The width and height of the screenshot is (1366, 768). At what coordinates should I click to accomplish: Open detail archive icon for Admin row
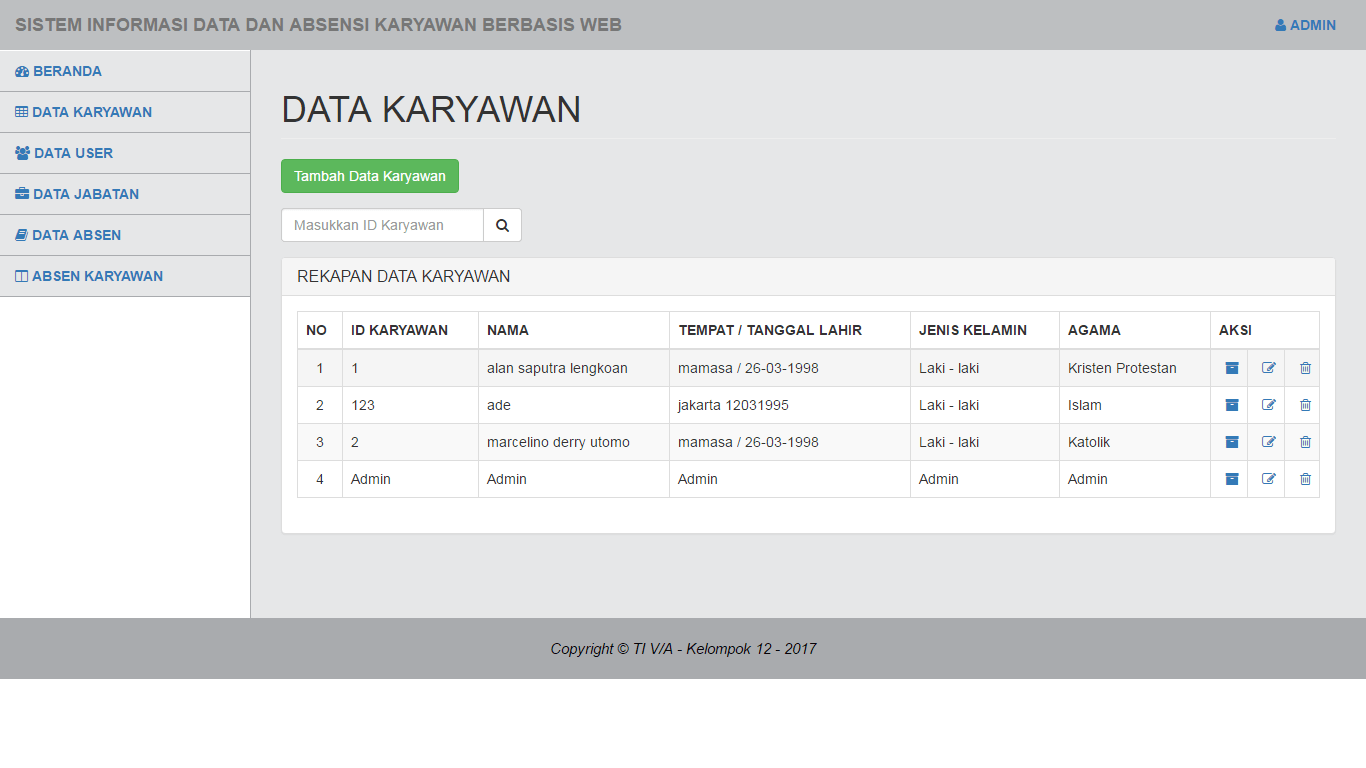click(x=1232, y=479)
